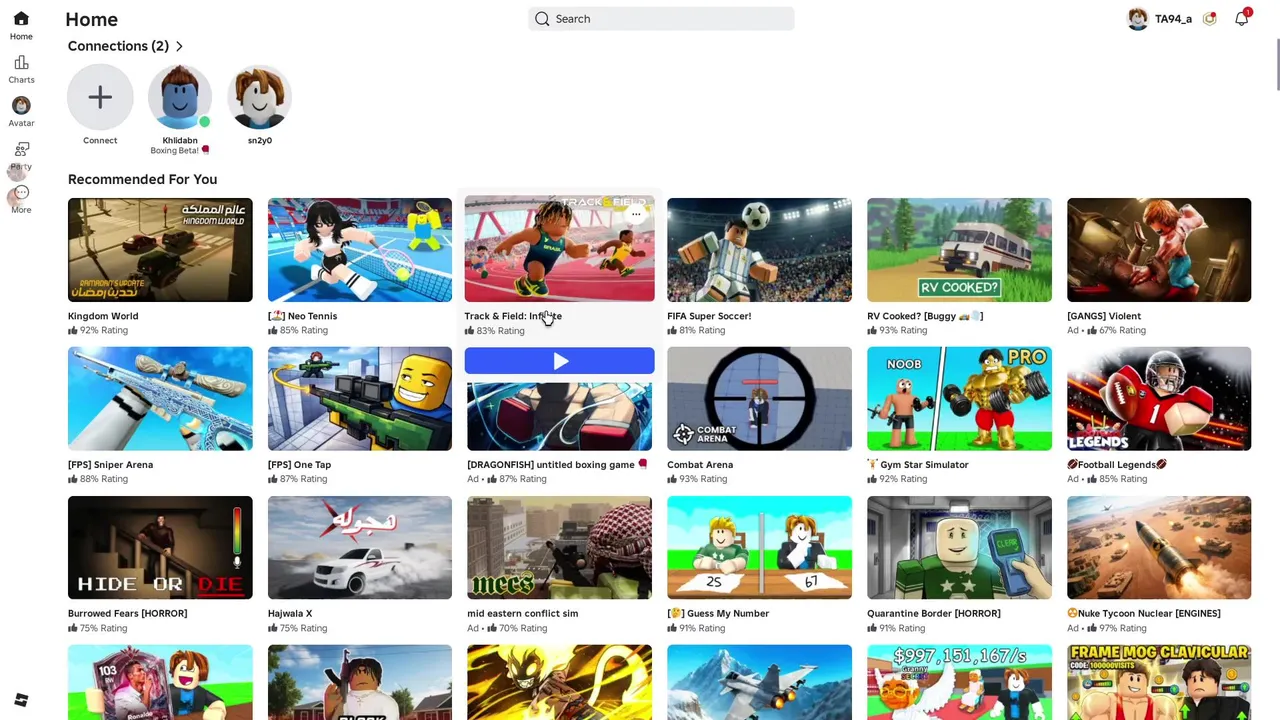1280x720 pixels.
Task: Click the Robux icon beside username
Action: tap(1209, 19)
